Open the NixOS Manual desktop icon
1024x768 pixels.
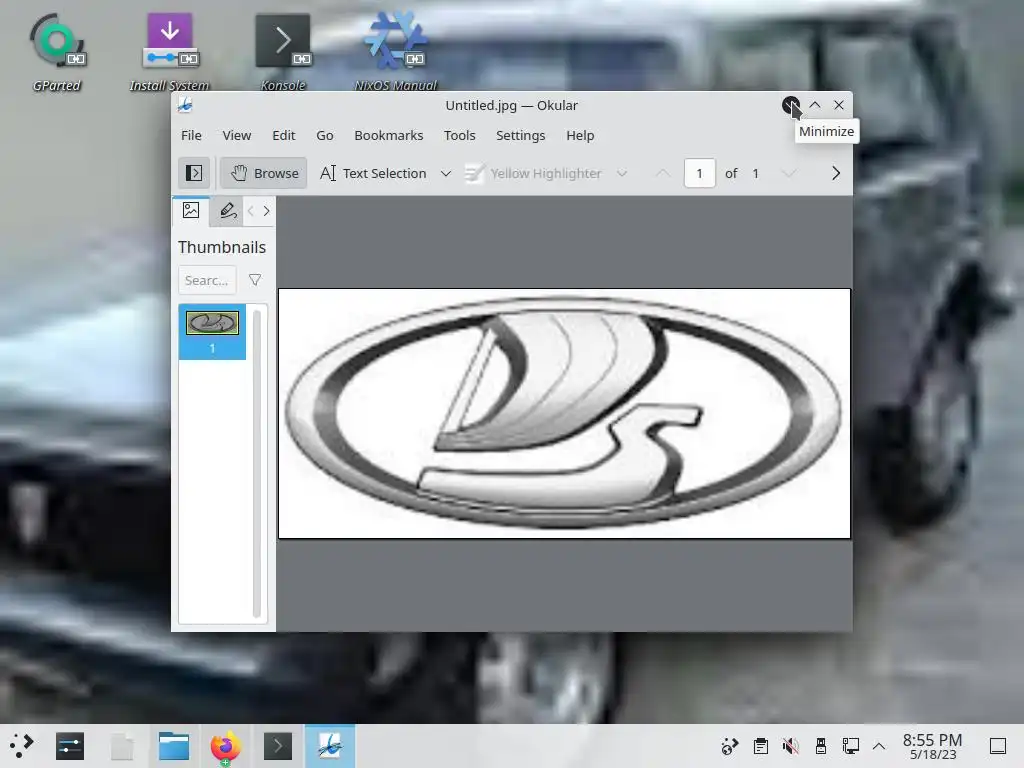pos(396,52)
